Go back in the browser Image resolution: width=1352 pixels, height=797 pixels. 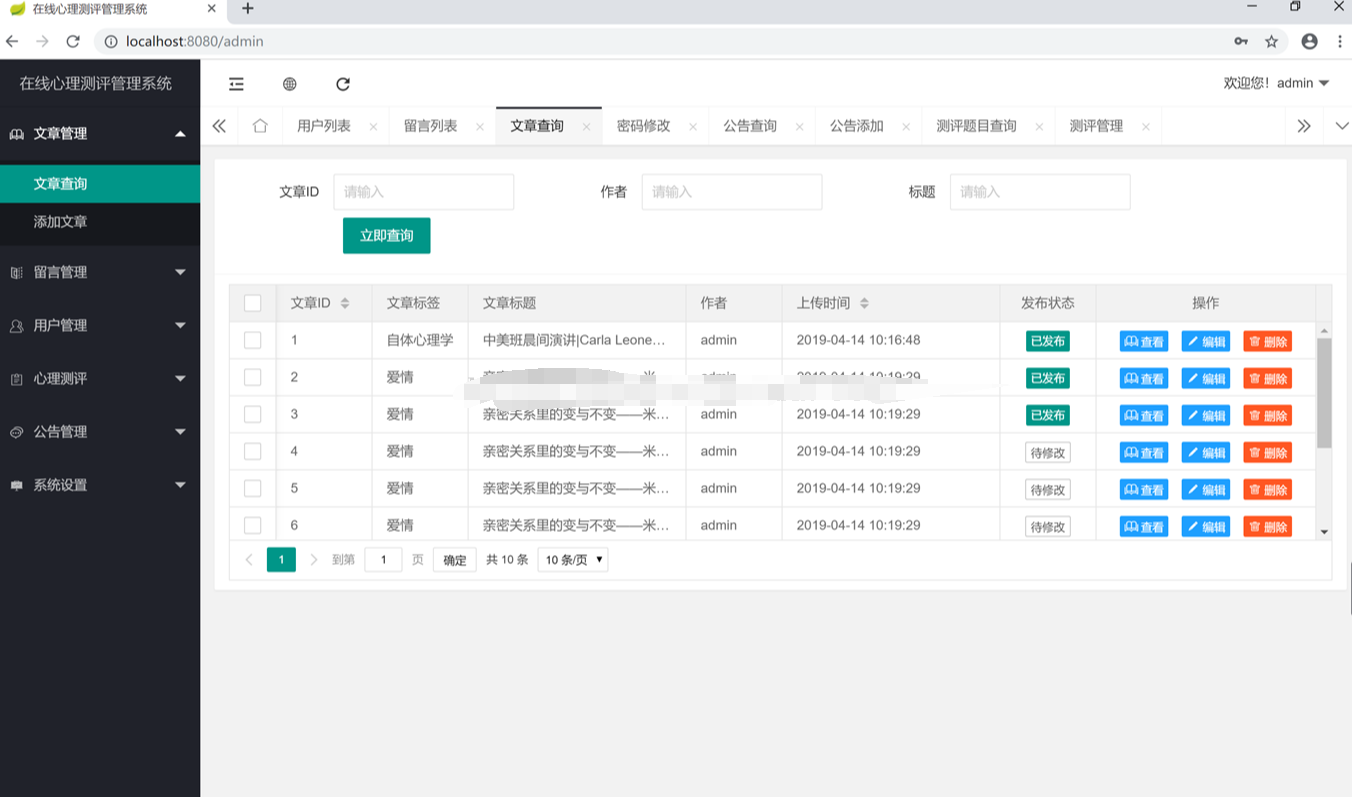tap(12, 41)
